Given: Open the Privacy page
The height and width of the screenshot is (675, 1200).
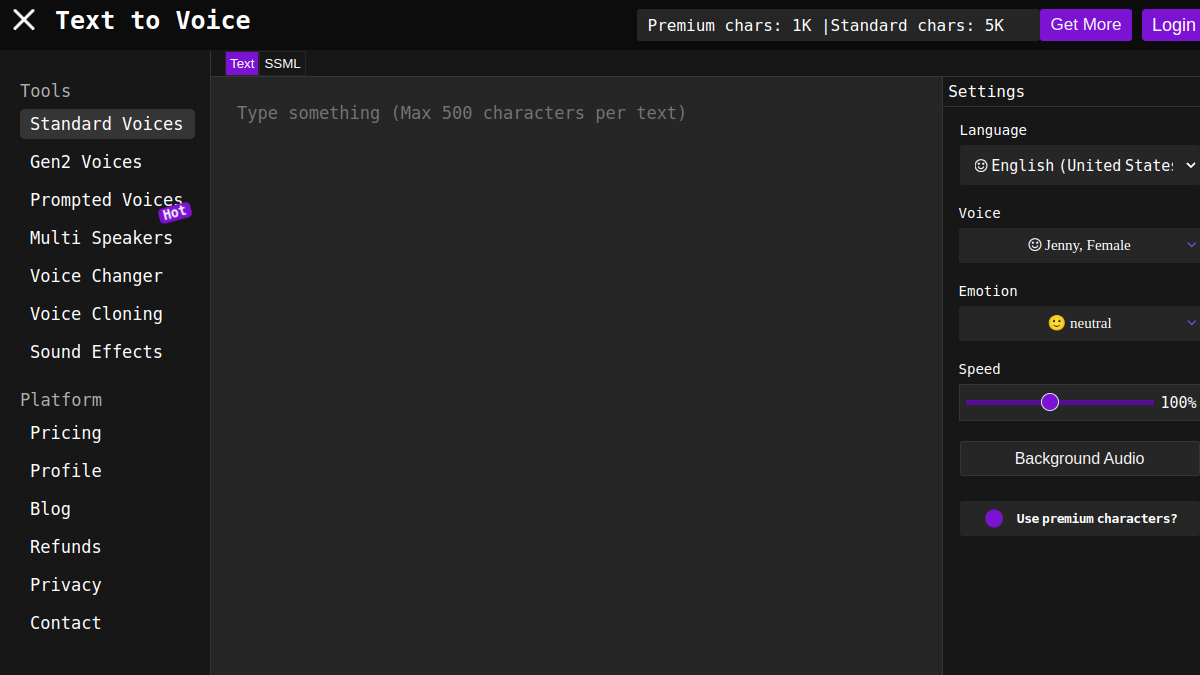Looking at the screenshot, I should pyautogui.click(x=66, y=585).
